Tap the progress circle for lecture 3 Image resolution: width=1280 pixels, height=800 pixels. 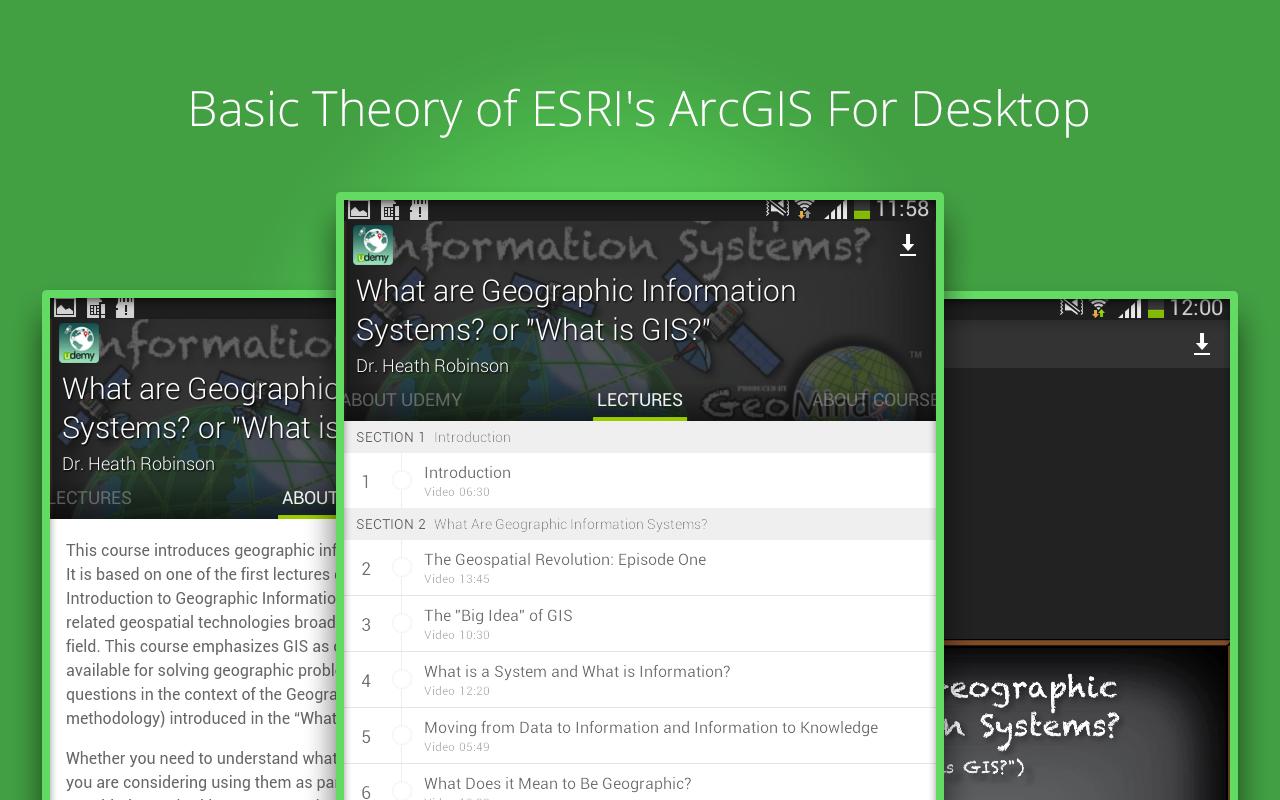(x=402, y=624)
